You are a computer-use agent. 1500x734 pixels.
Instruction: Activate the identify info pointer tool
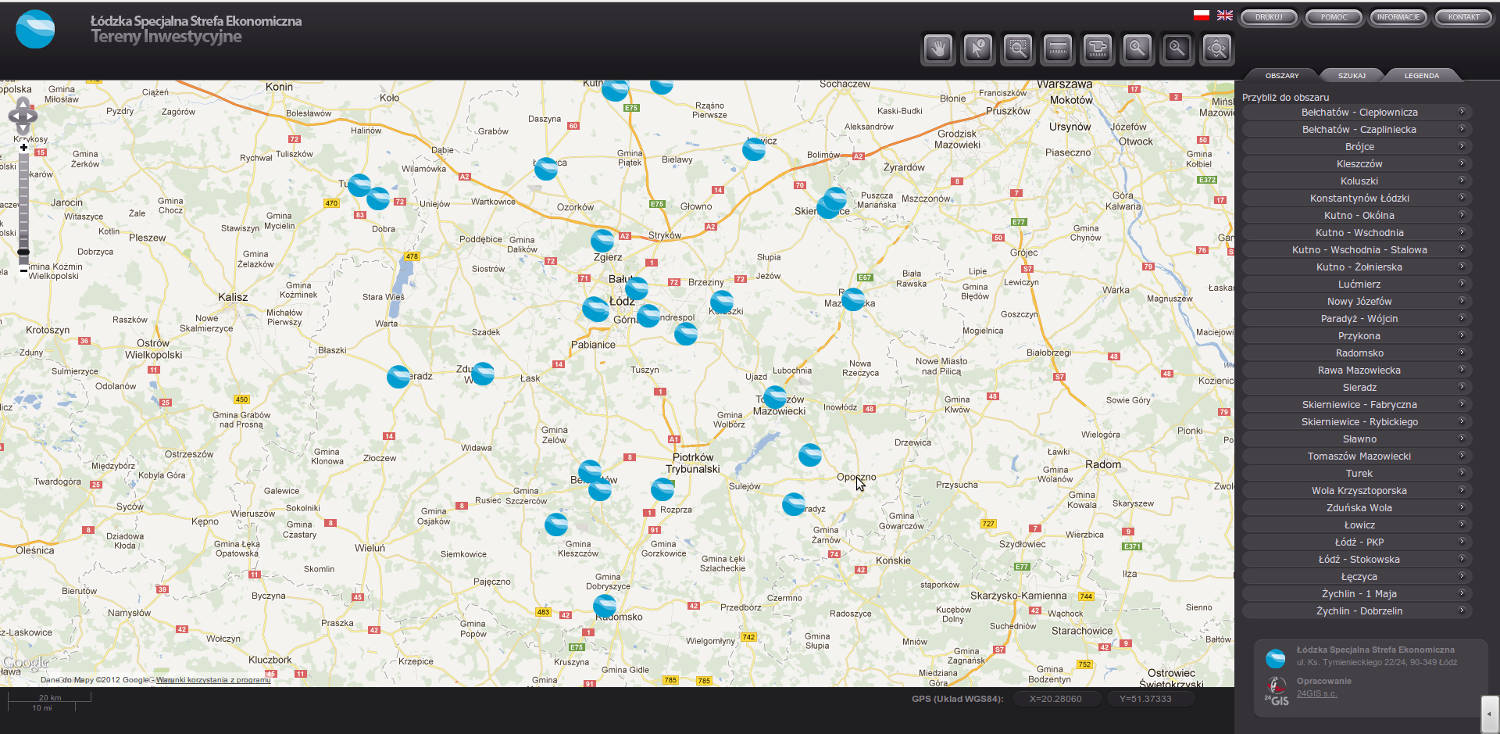pyautogui.click(x=977, y=48)
